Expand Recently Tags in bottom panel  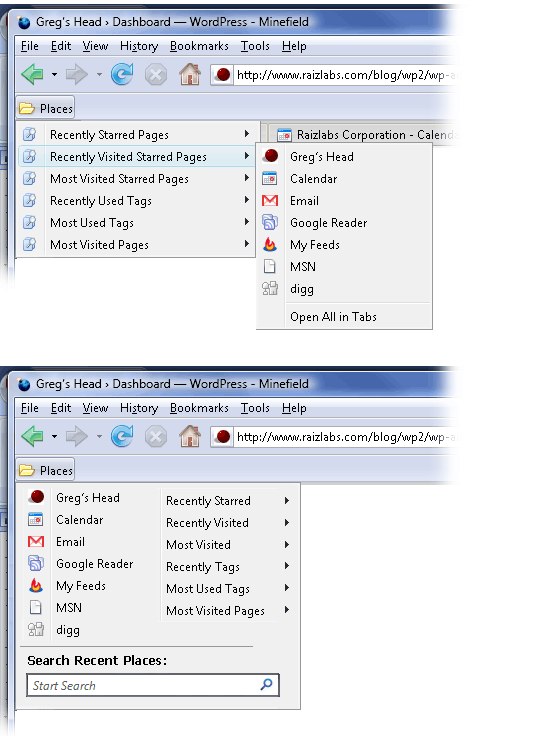tap(287, 566)
